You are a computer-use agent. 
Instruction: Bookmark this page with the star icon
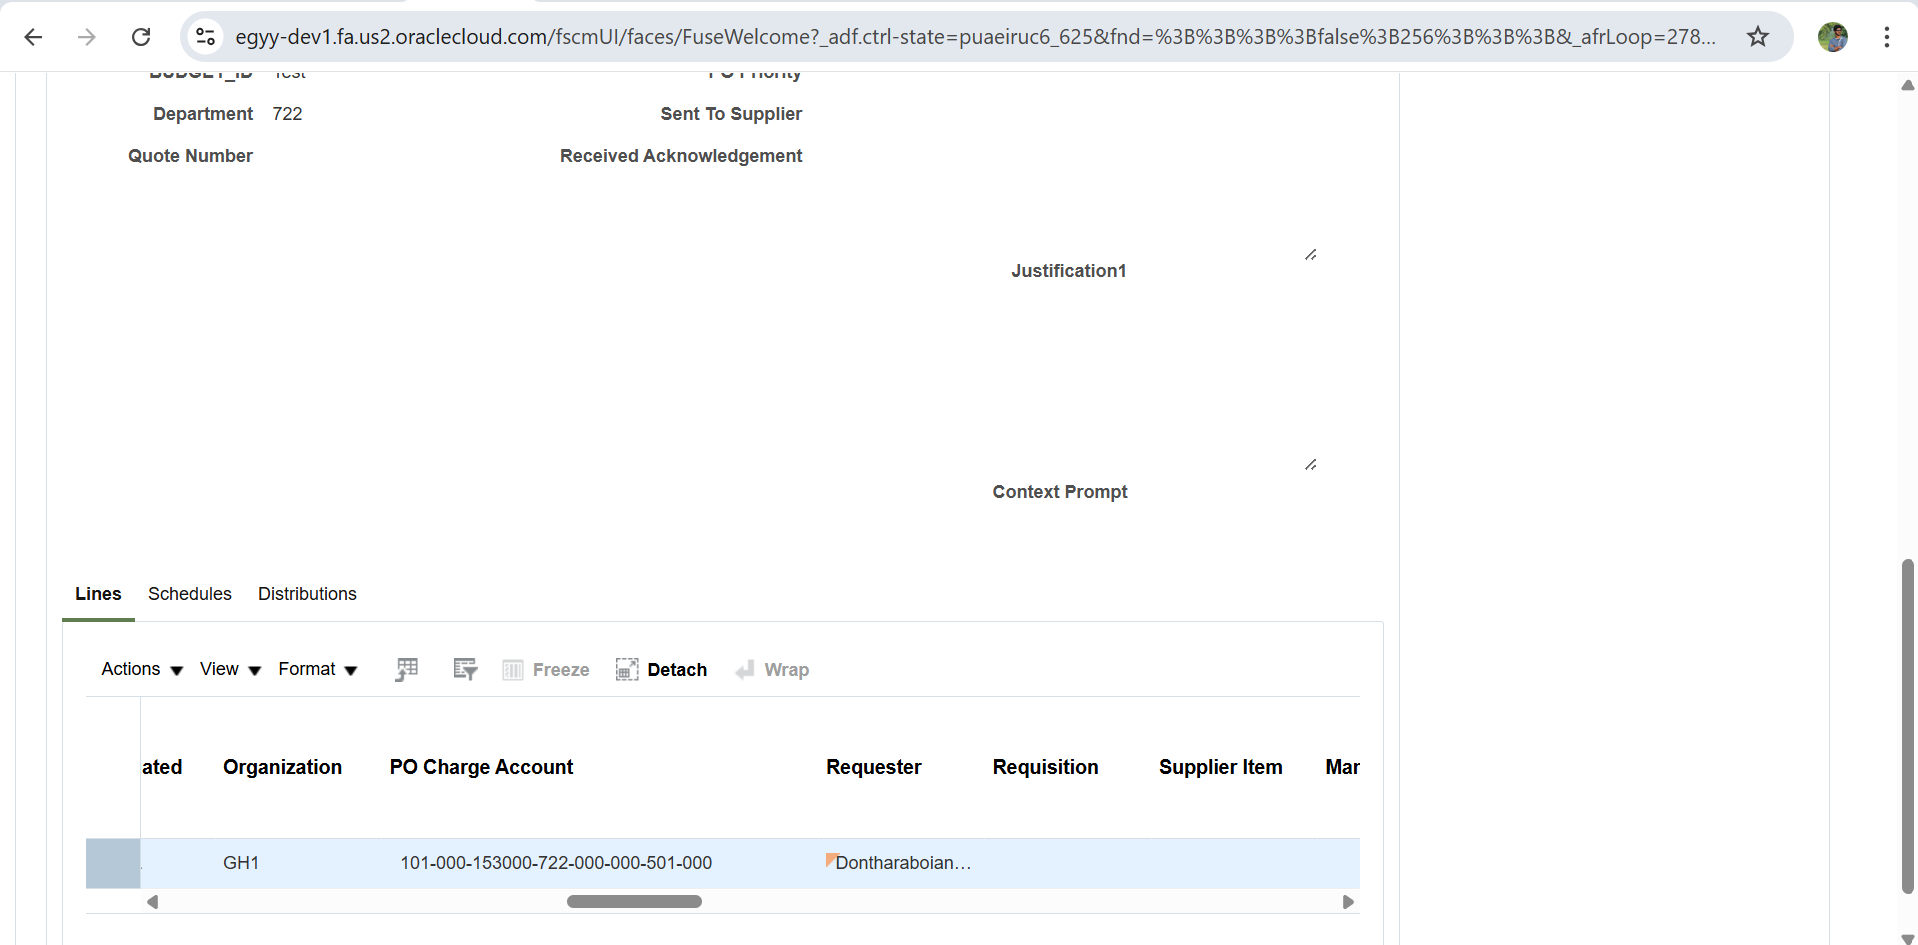[1757, 36]
